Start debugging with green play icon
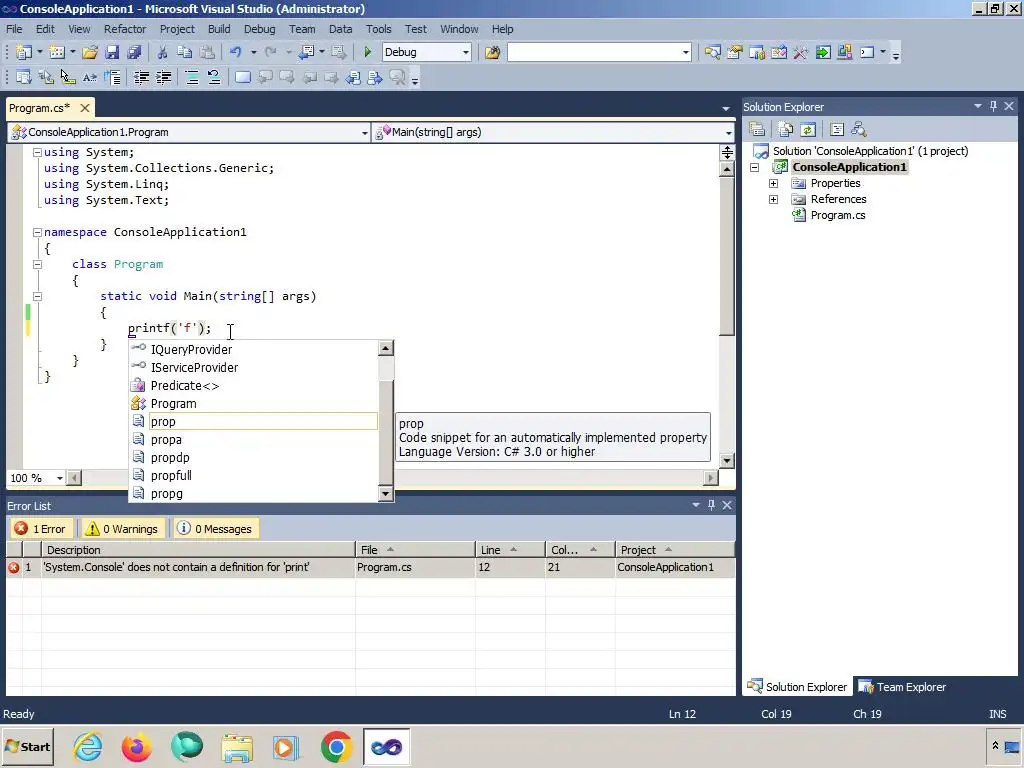This screenshot has width=1024, height=768. coord(367,52)
